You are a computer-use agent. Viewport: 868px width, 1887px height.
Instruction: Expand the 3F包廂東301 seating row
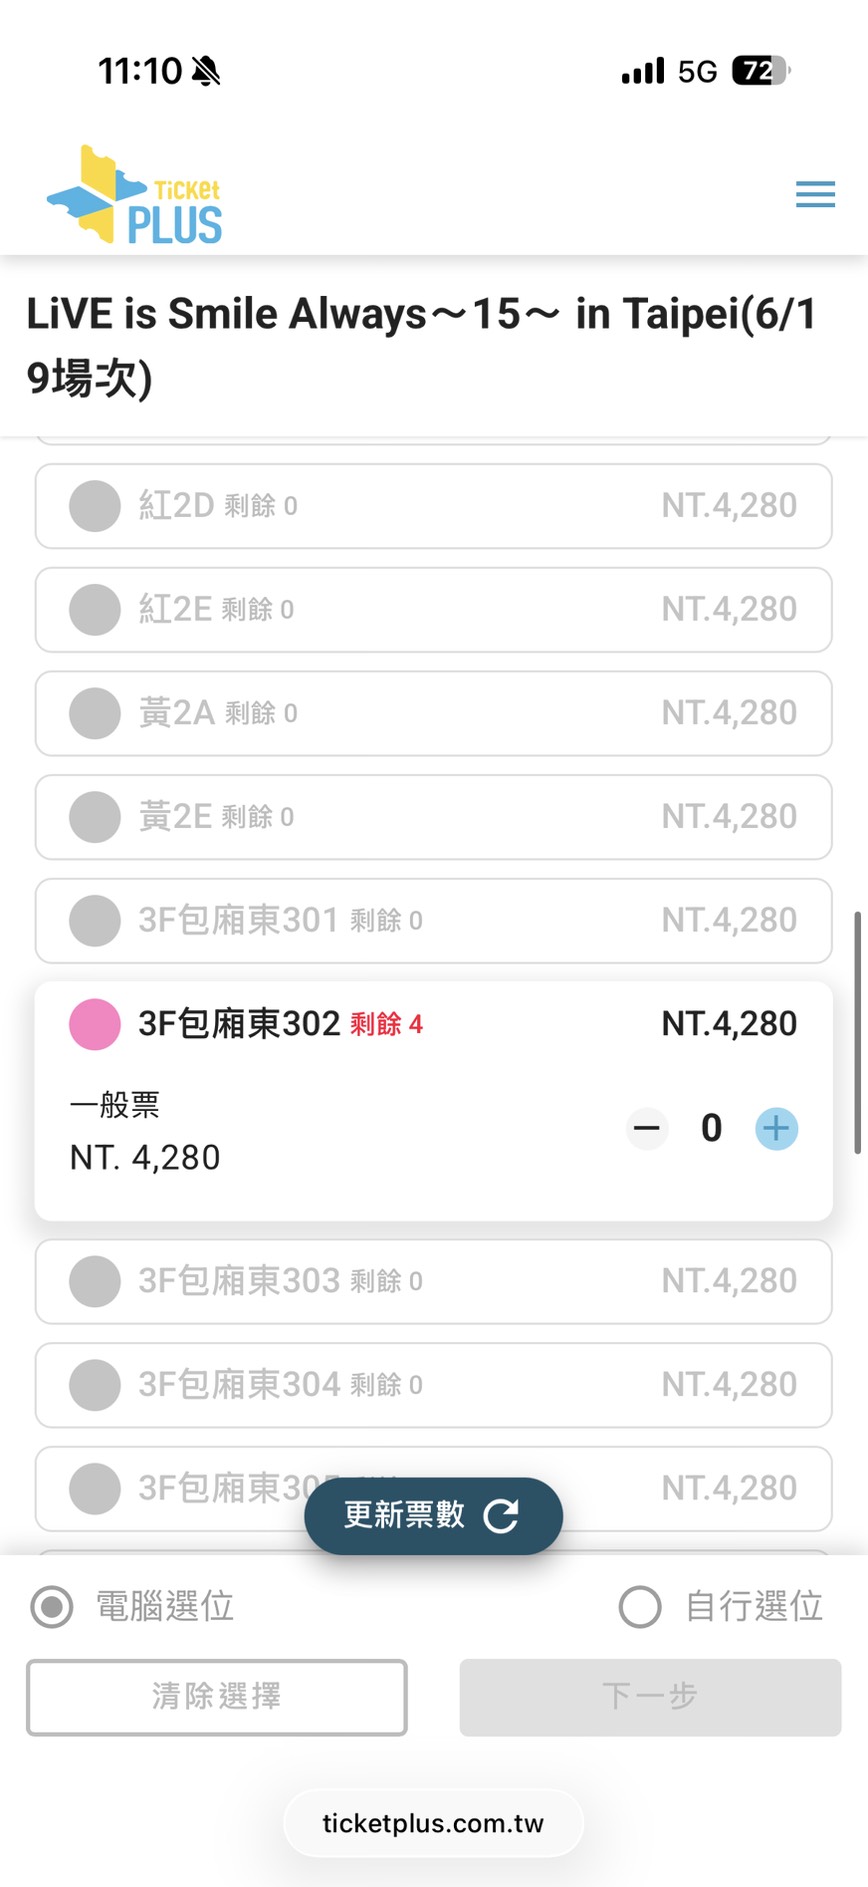(x=433, y=920)
